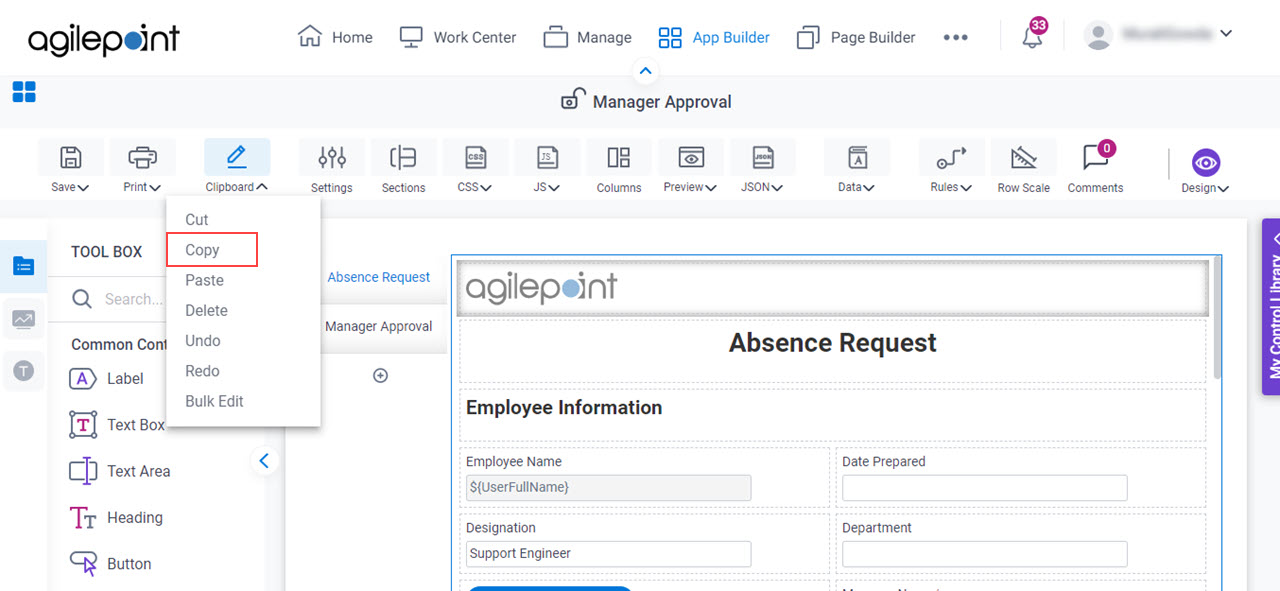Open the CSS editor icon
This screenshot has width=1280, height=591.
(x=476, y=157)
